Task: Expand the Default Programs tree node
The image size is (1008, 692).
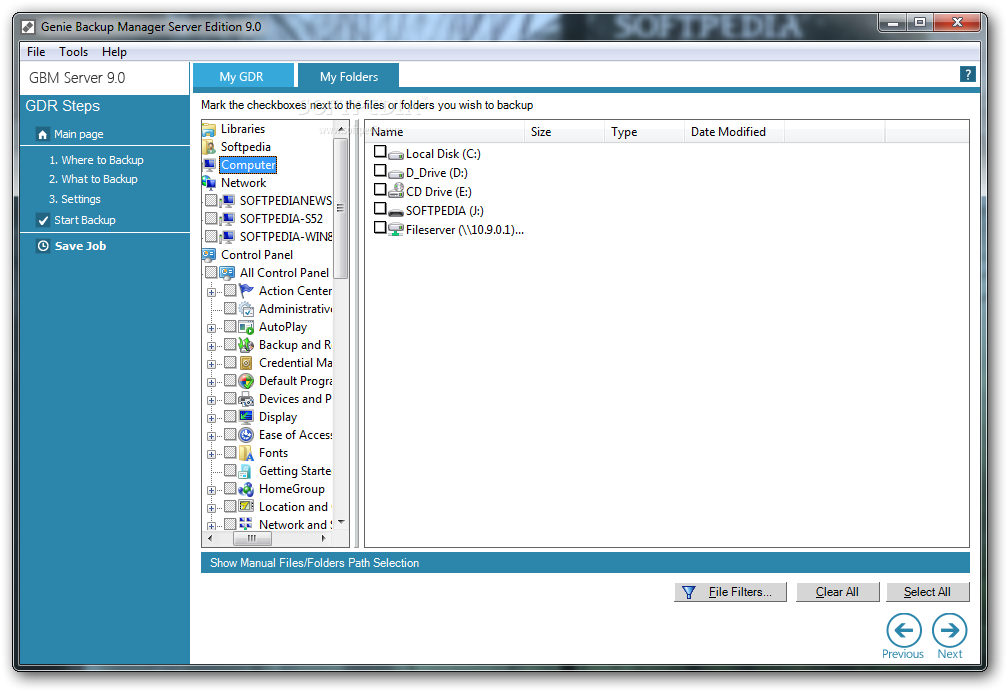Action: click(x=212, y=383)
